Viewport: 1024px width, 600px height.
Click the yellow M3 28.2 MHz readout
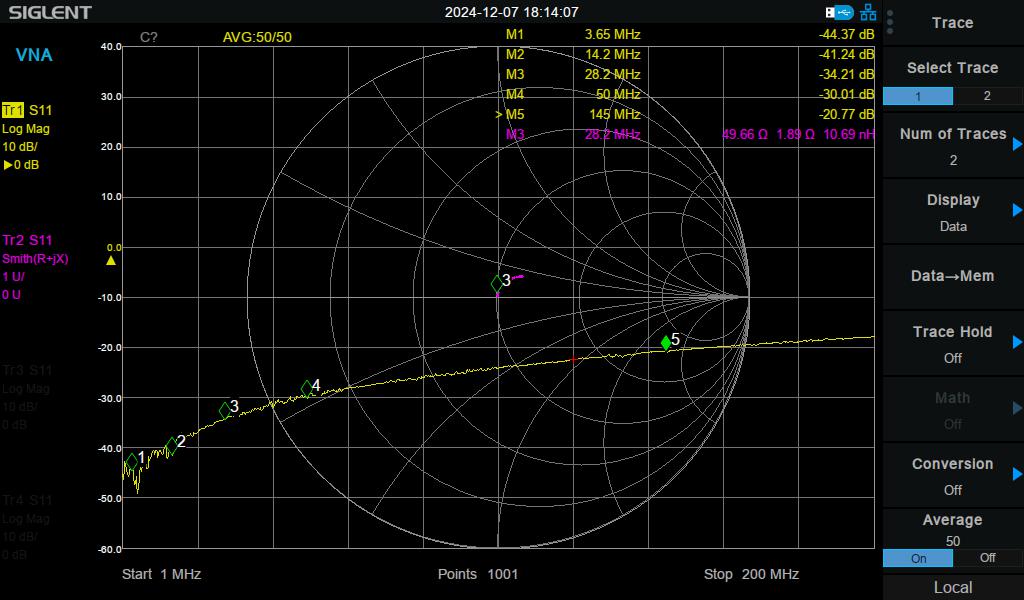point(690,74)
